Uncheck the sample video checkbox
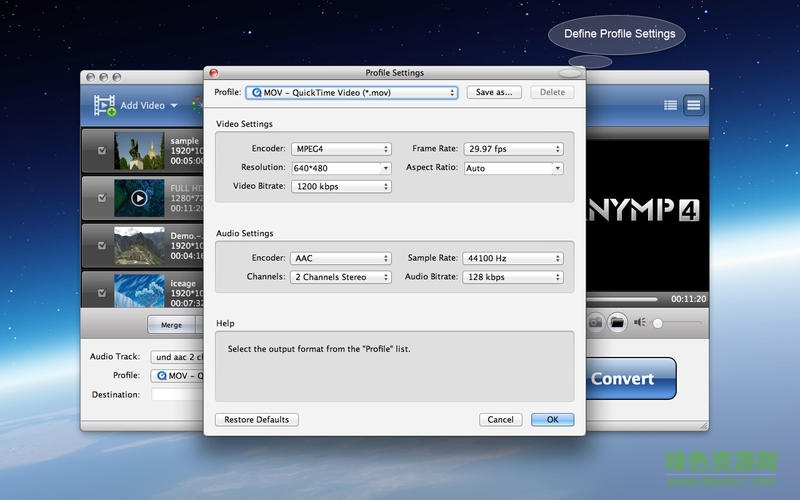The image size is (800, 500). point(102,151)
